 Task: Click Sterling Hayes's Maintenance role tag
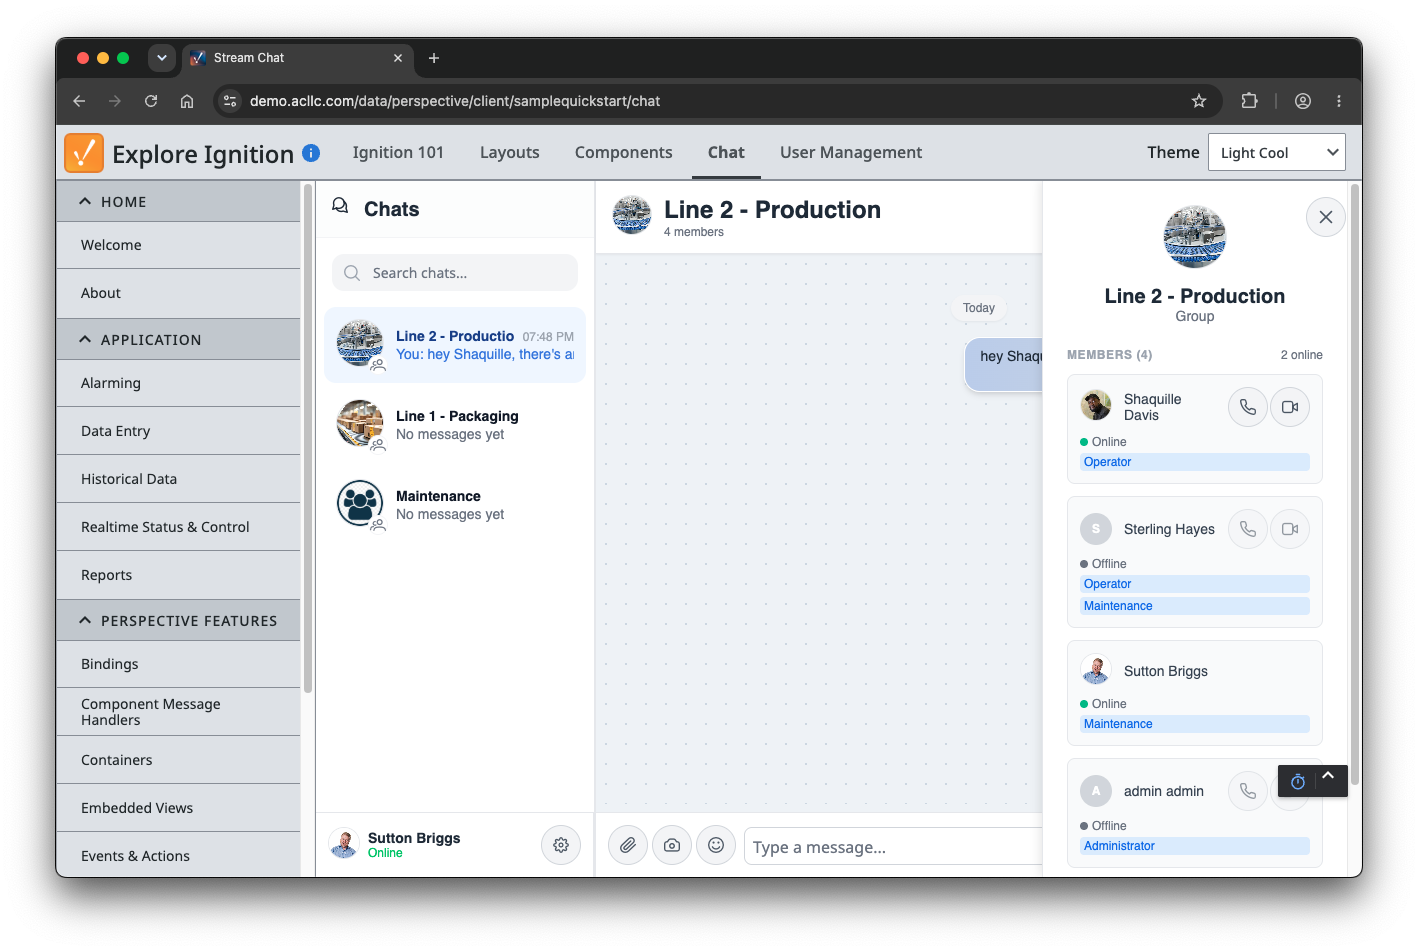click(x=1195, y=606)
